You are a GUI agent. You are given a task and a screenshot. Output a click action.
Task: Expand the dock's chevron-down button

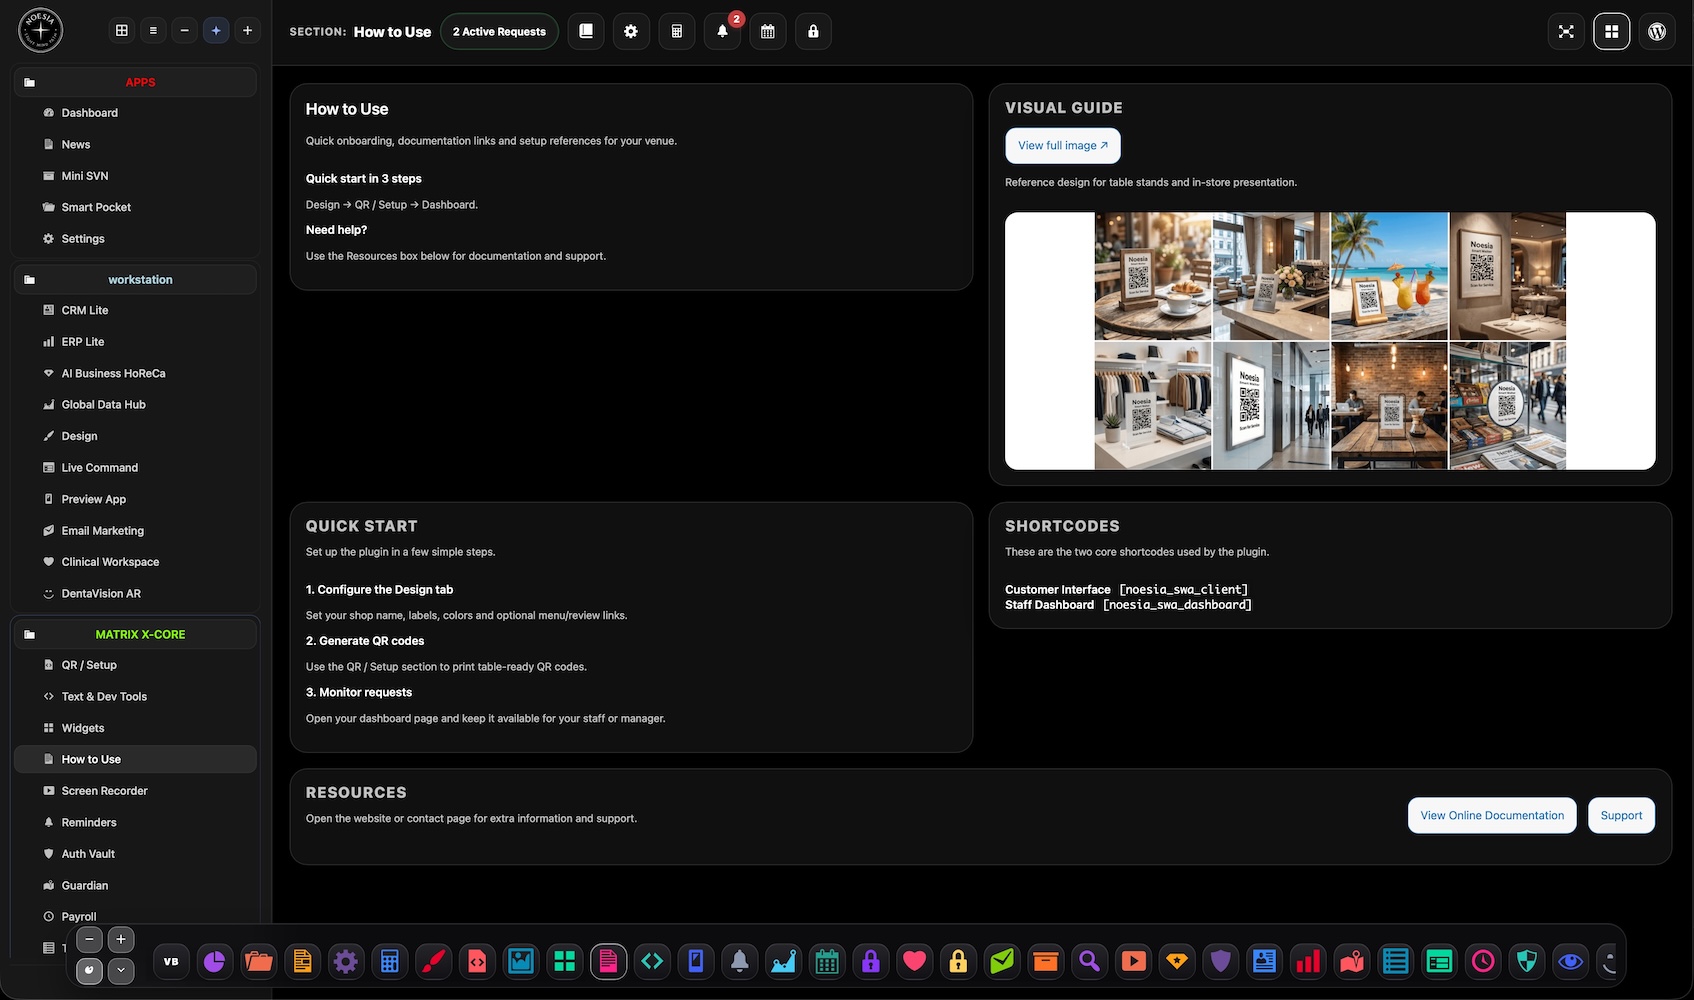tap(121, 970)
